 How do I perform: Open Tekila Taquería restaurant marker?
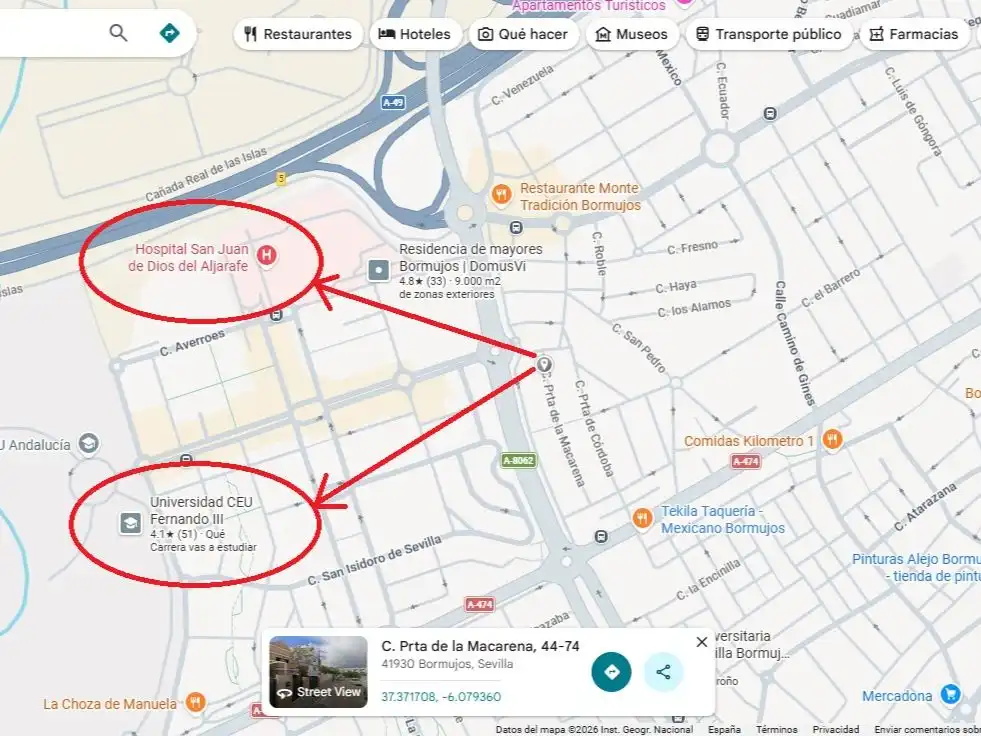[642, 518]
